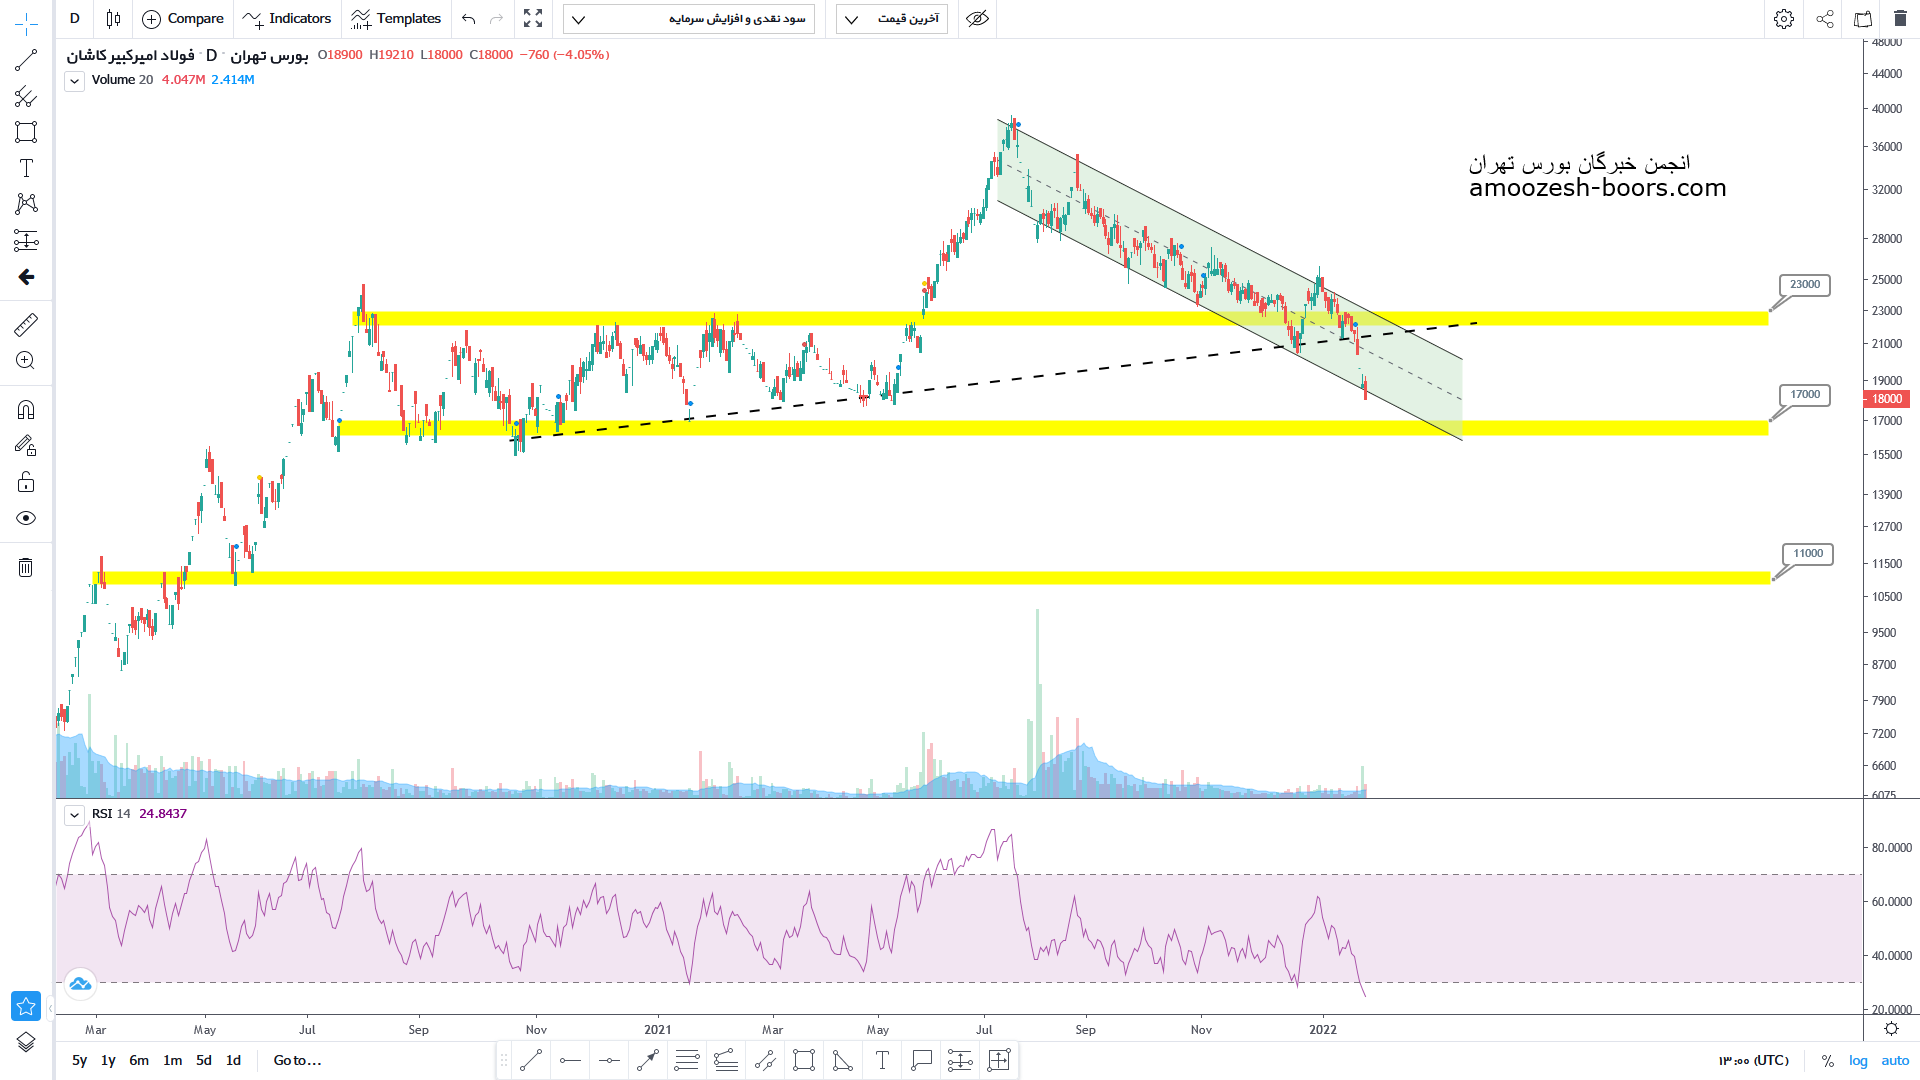Viewport: 1920px width, 1080px height.
Task: Toggle the log scale option
Action: tap(1858, 1060)
